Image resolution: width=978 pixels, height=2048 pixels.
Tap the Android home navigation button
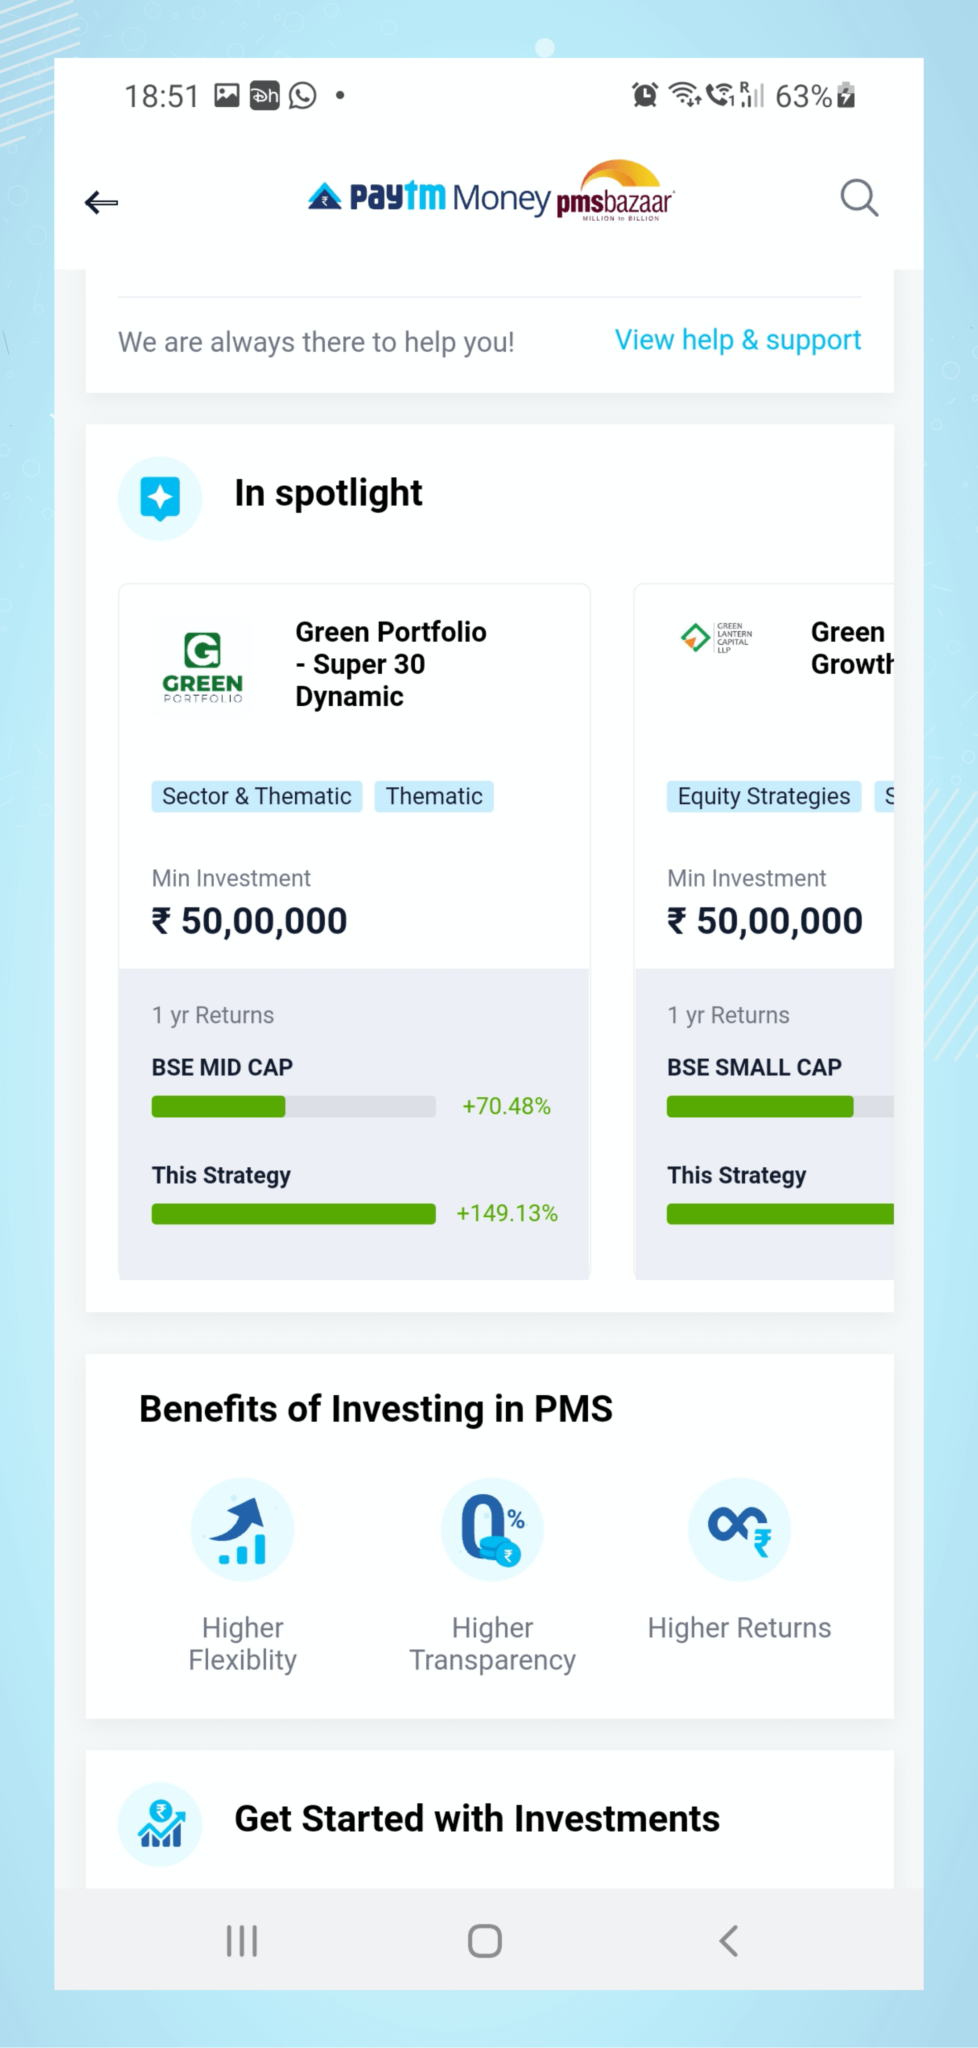click(x=484, y=1940)
